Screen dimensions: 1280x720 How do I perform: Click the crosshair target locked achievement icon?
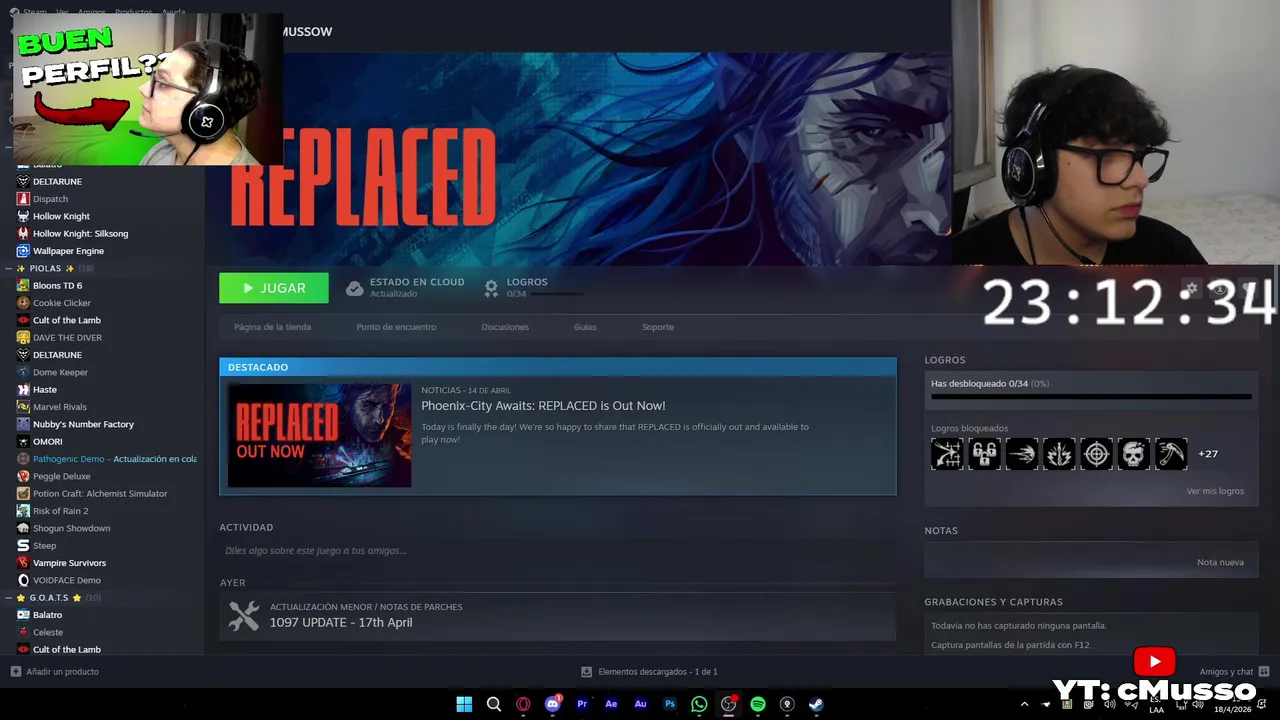coord(1096,454)
